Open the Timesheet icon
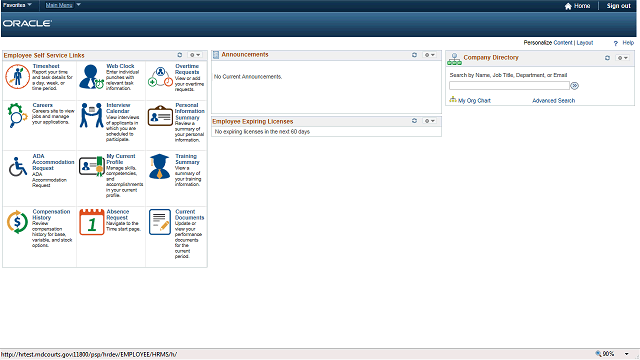This screenshot has height=360, width=640. click(x=18, y=76)
